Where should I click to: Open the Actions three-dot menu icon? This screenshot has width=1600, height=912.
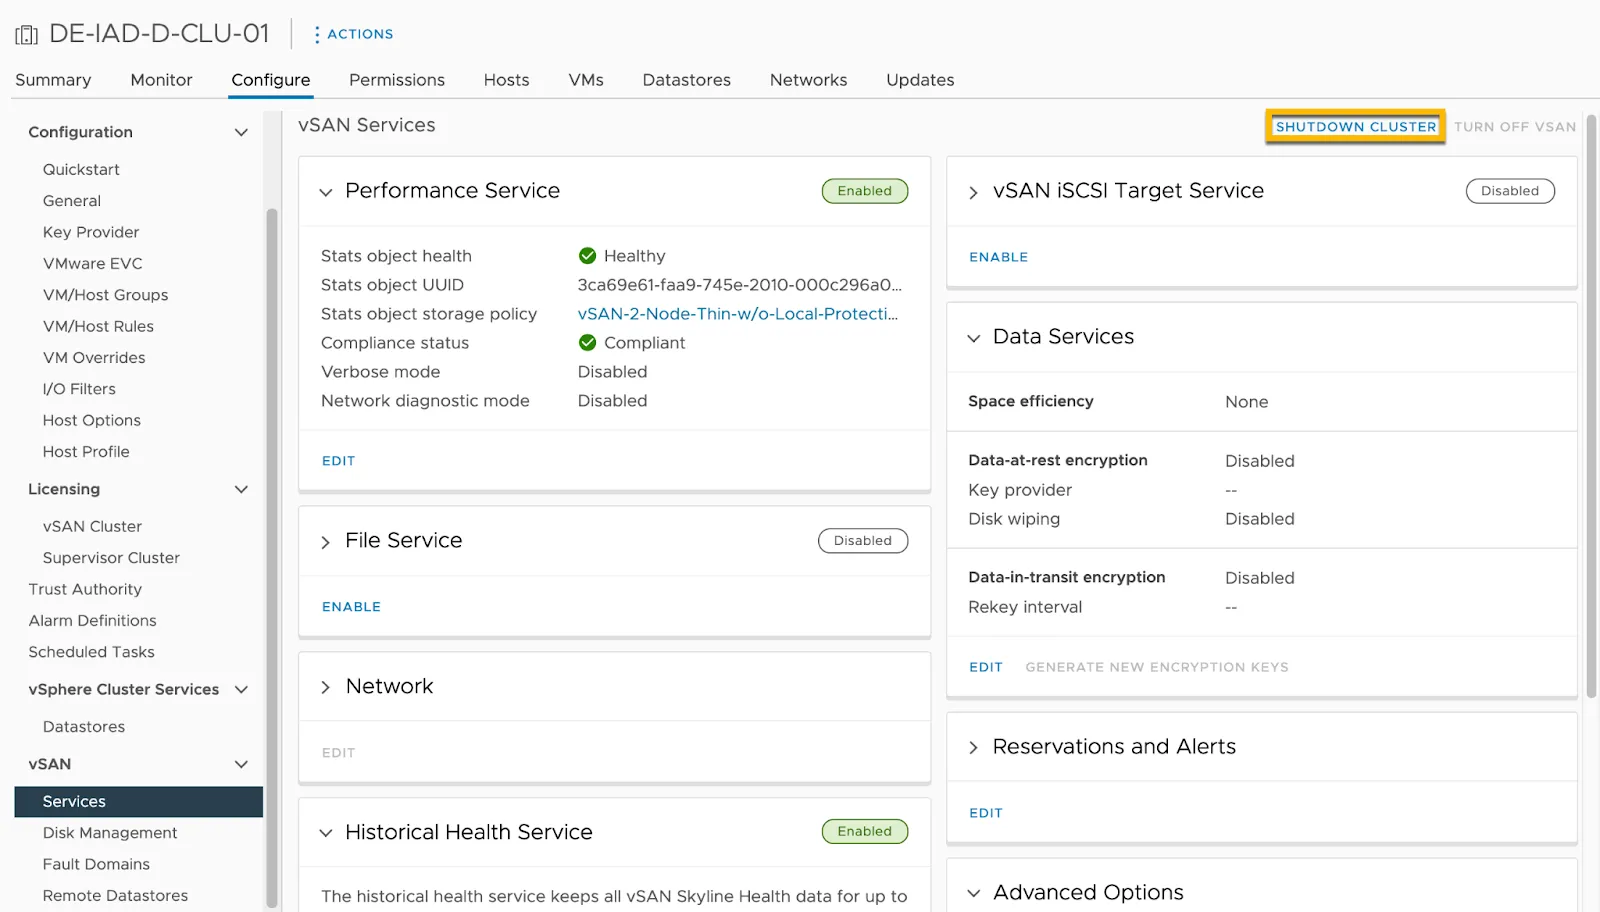point(317,34)
